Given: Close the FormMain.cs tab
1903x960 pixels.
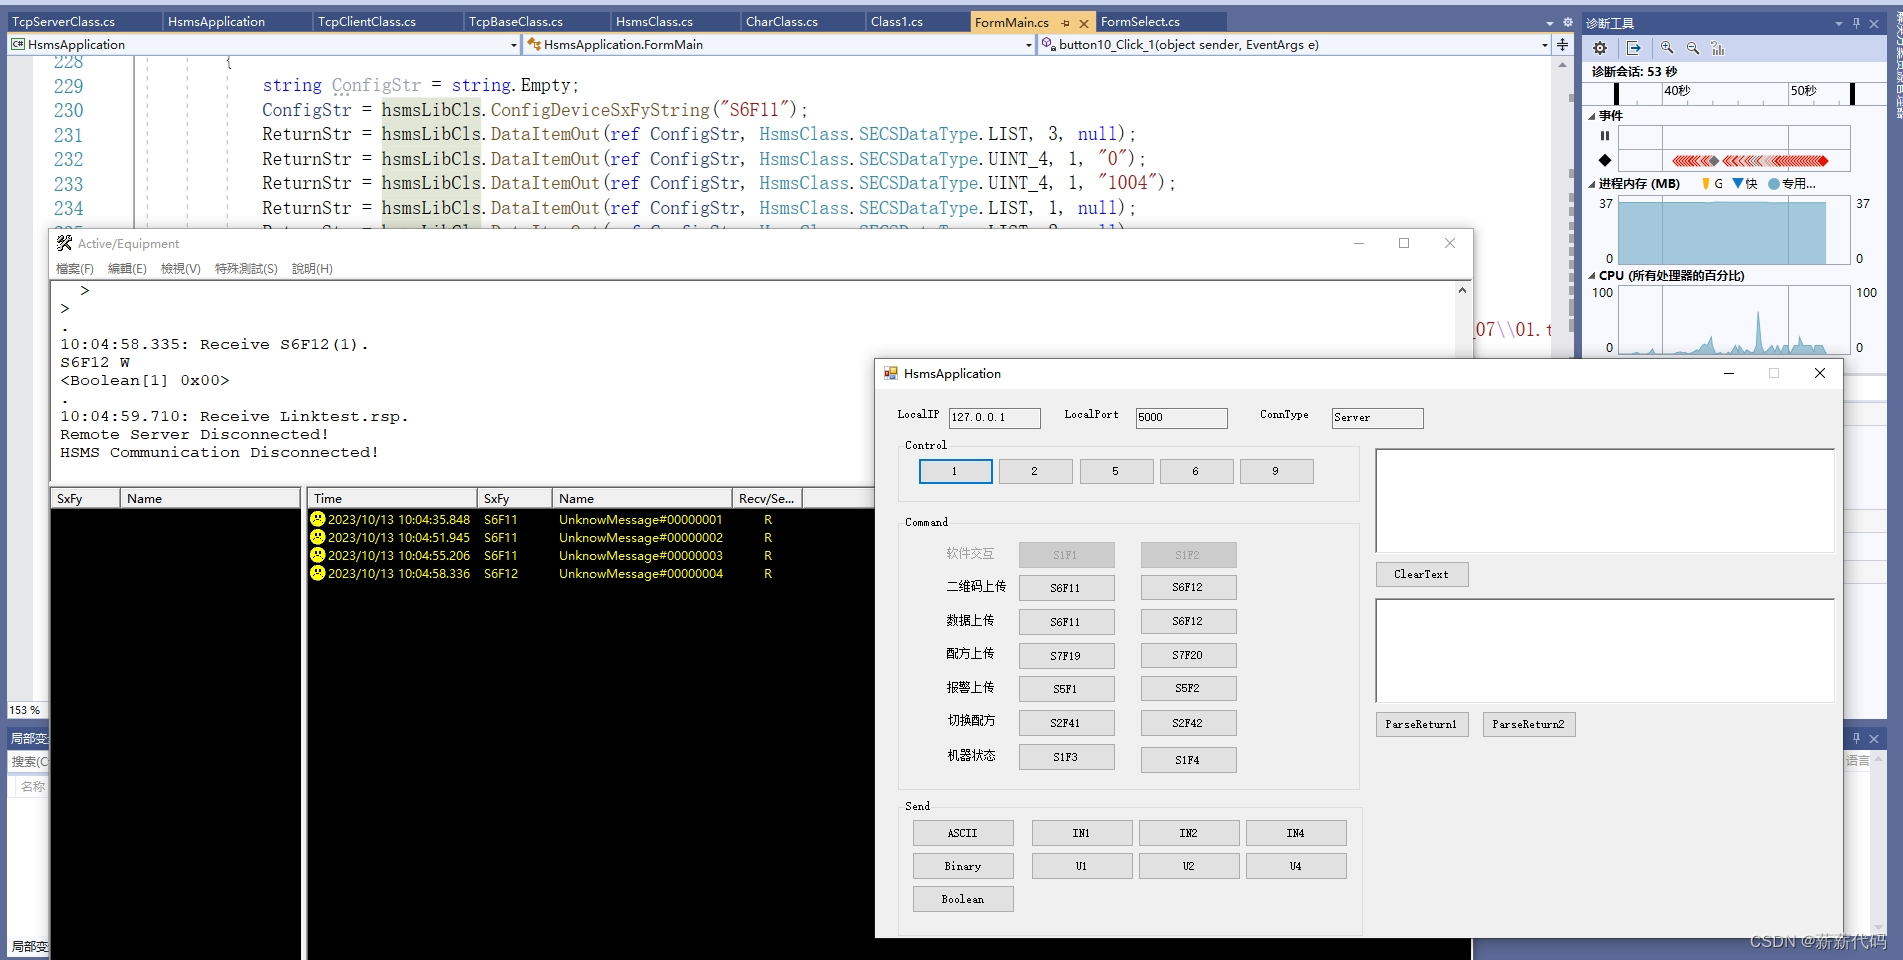Looking at the screenshot, I should [1083, 22].
